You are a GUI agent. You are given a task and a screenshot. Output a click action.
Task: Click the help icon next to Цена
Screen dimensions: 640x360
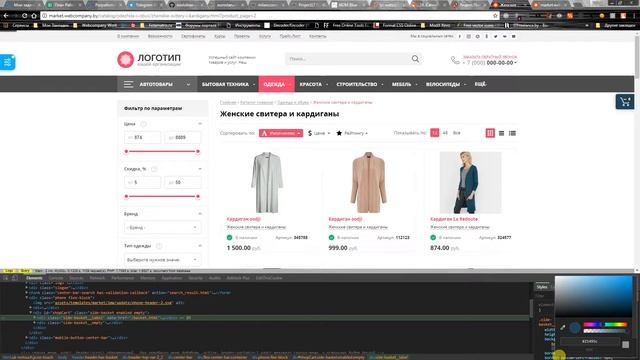tap(143, 124)
